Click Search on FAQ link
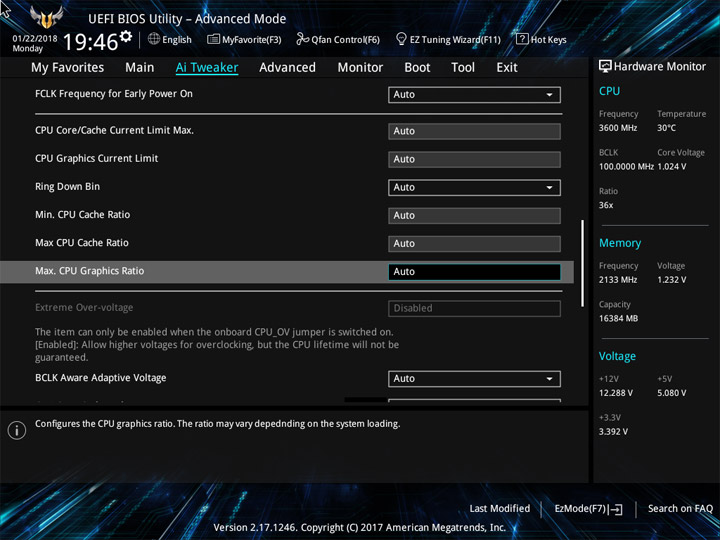The image size is (720, 540). tap(680, 508)
